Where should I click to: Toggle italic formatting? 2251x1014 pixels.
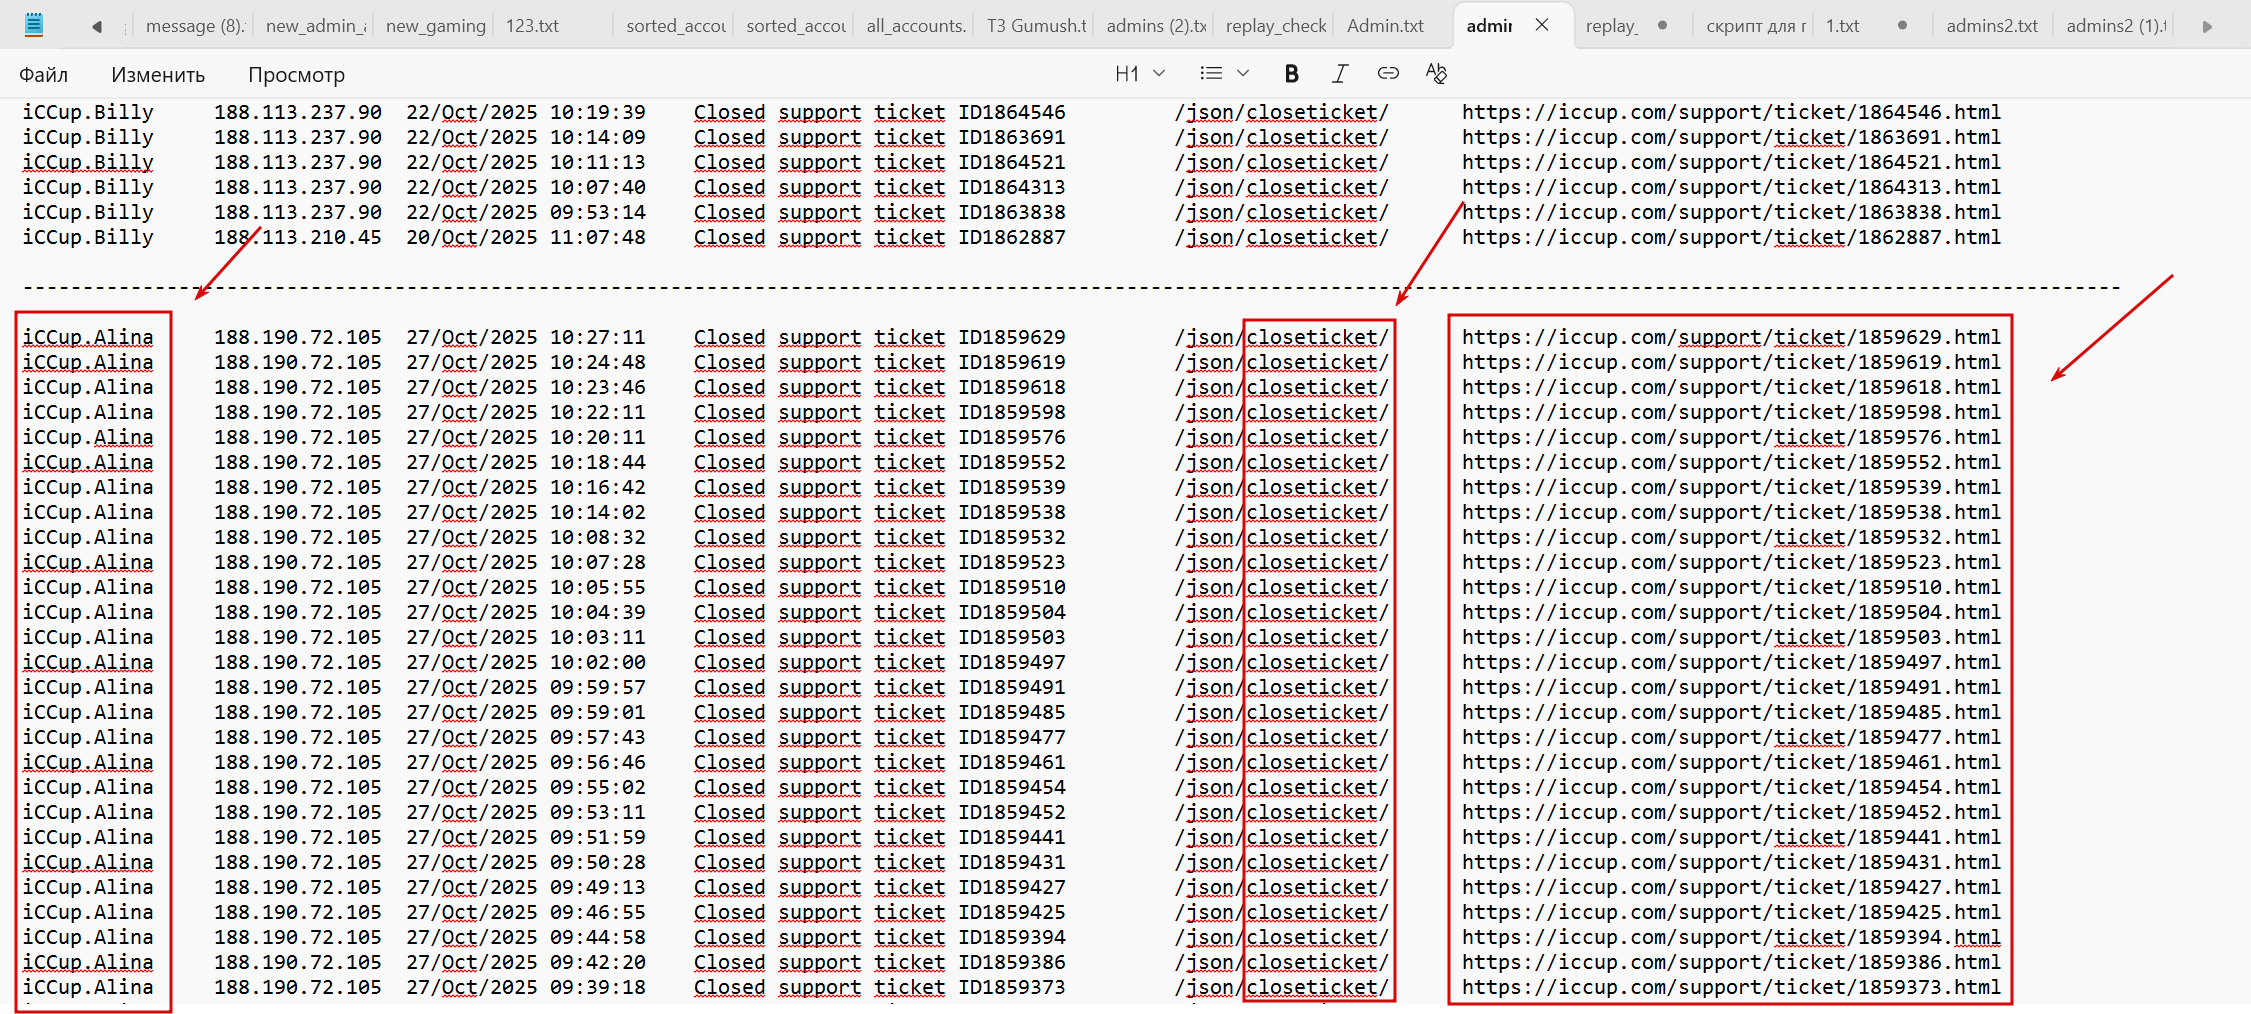1340,73
